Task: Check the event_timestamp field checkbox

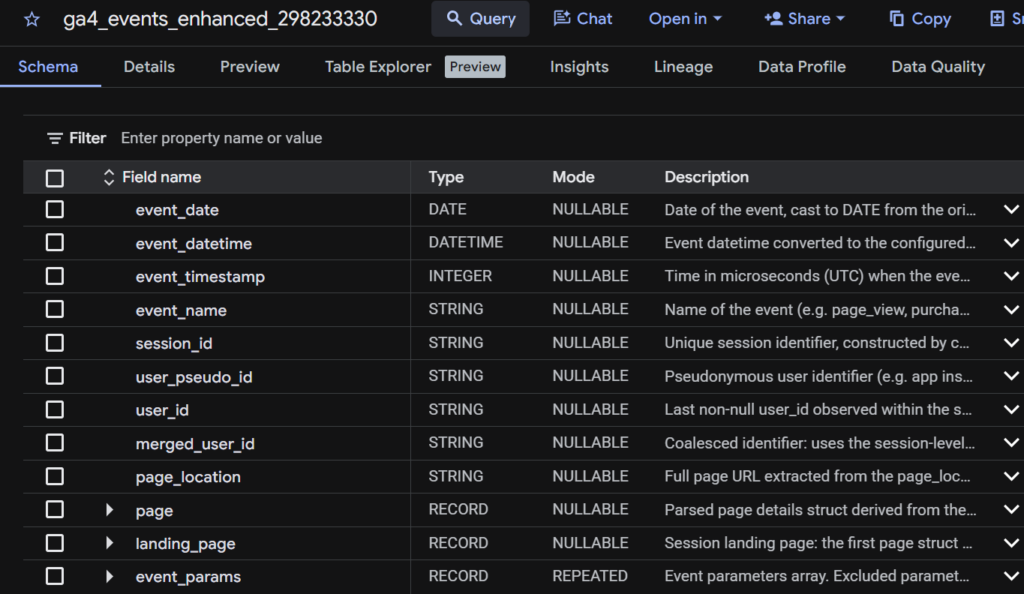Action: [x=55, y=276]
